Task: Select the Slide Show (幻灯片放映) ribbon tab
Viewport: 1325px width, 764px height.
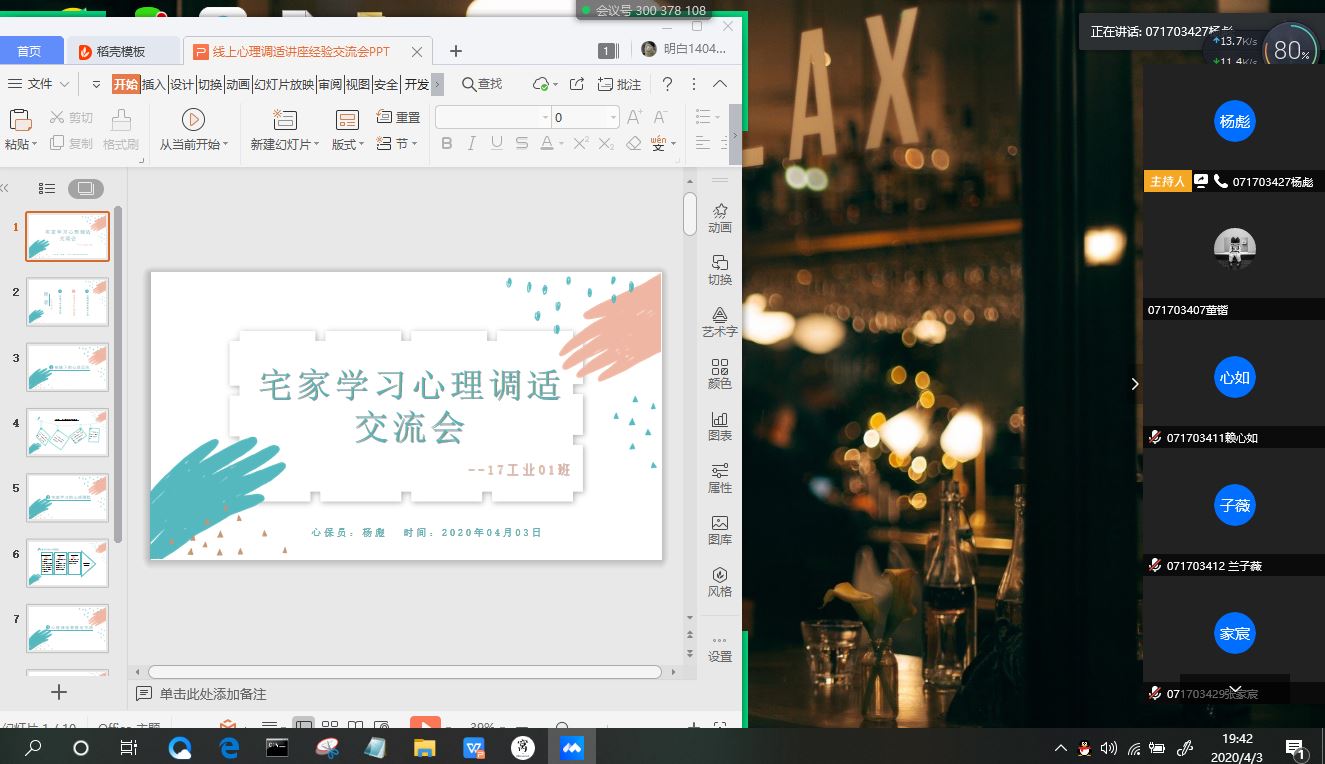Action: click(x=284, y=84)
